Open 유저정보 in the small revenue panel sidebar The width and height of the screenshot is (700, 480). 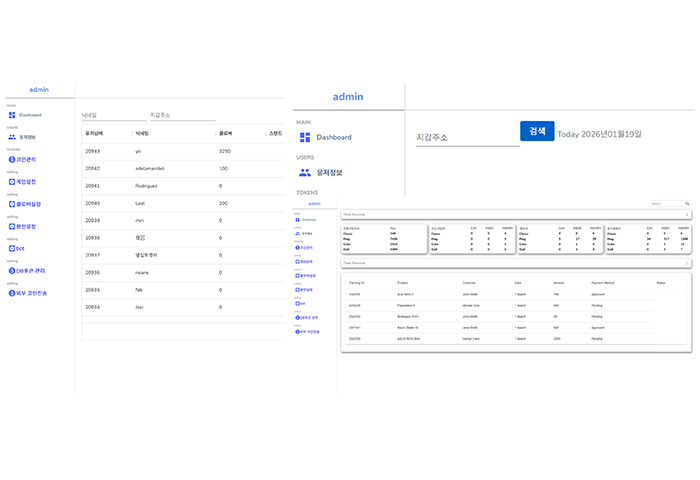coord(304,234)
